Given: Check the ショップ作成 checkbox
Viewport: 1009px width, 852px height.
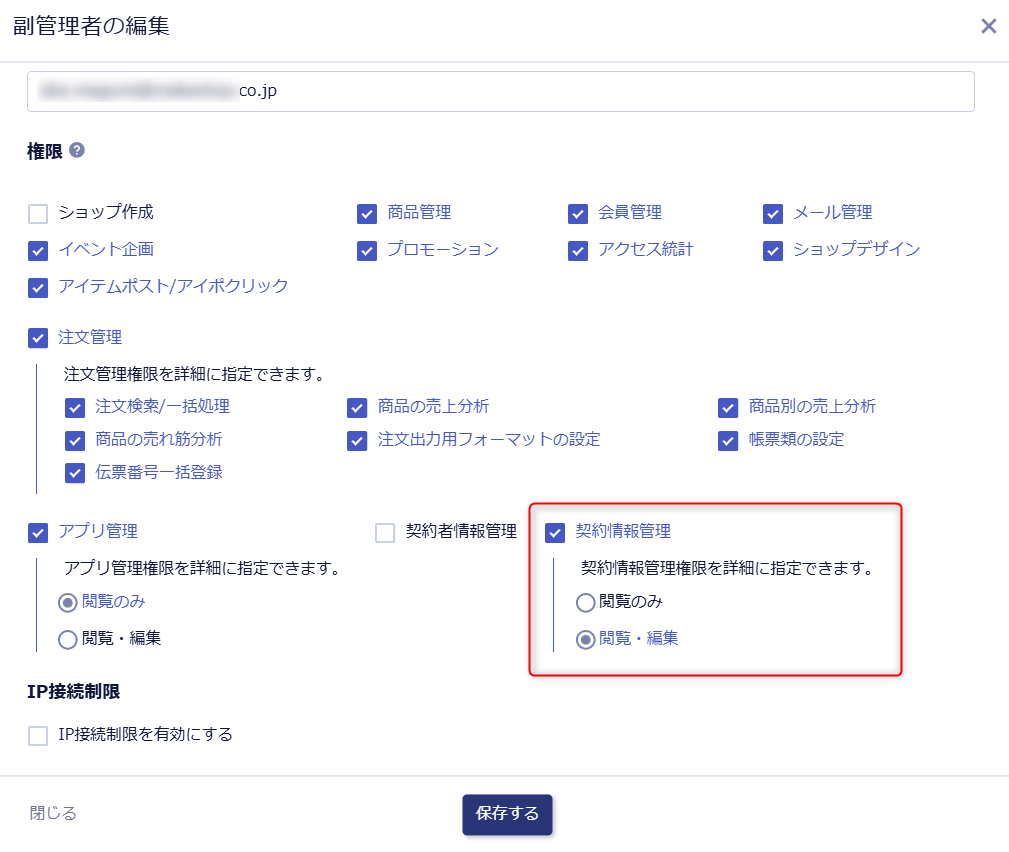Looking at the screenshot, I should 38,214.
